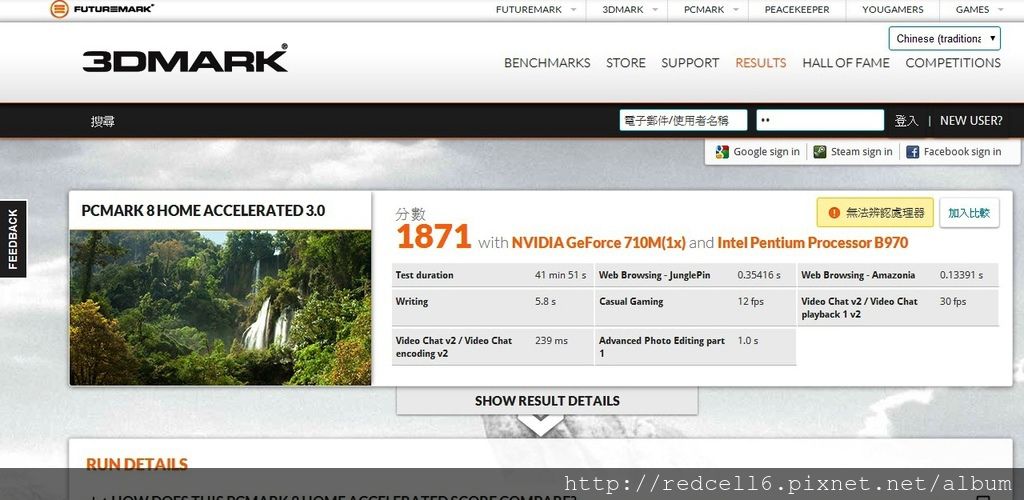Click the 分數 score label

tap(411, 214)
